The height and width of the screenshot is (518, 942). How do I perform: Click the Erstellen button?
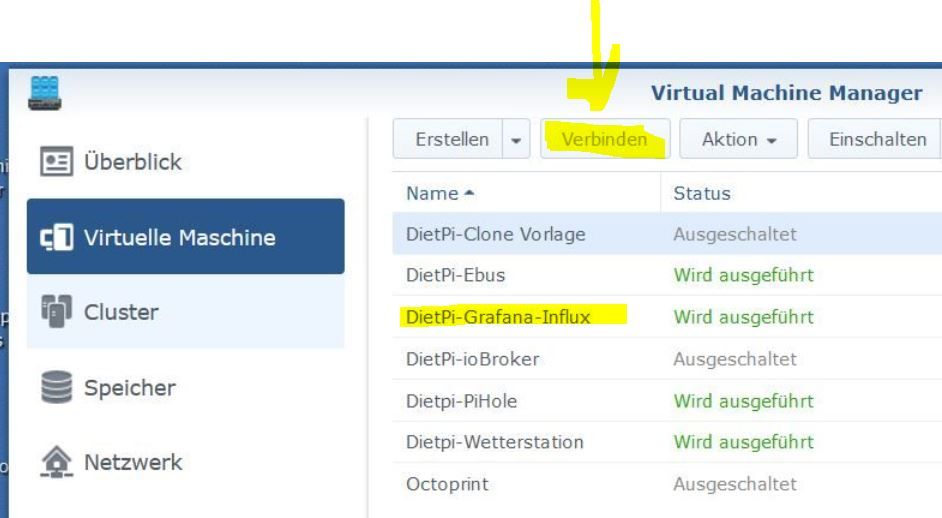[x=448, y=139]
